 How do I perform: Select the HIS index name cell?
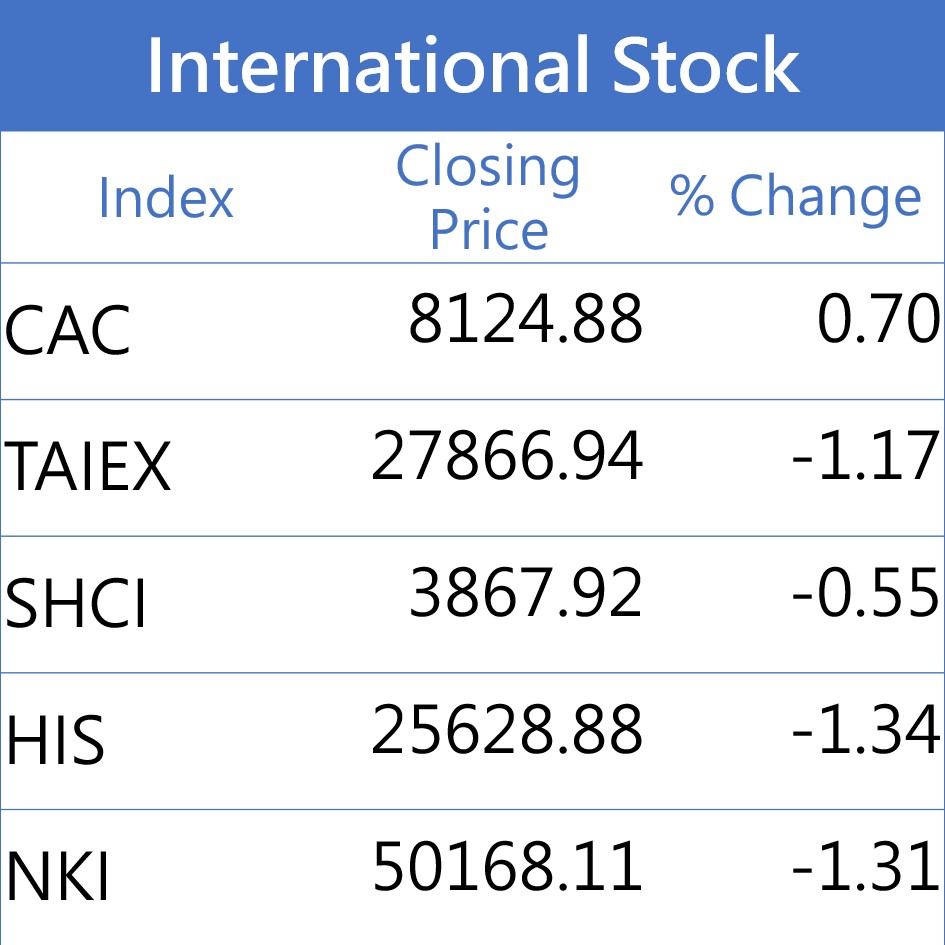55,741
